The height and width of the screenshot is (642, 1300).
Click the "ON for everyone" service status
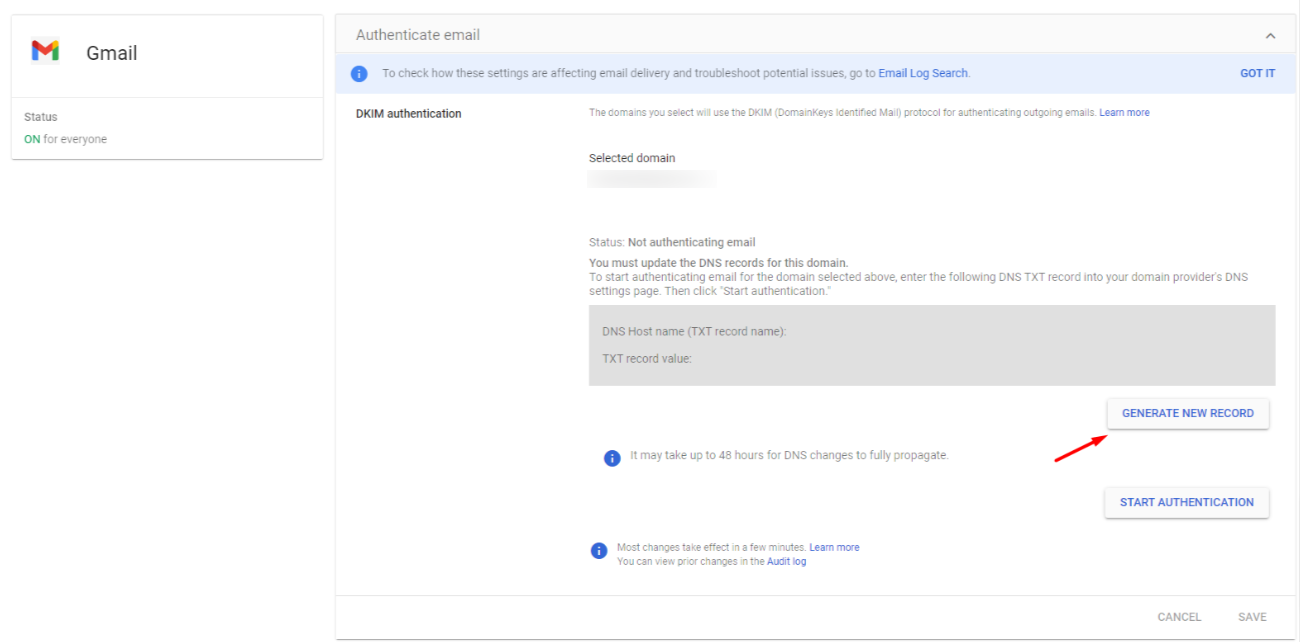pyautogui.click(x=65, y=139)
